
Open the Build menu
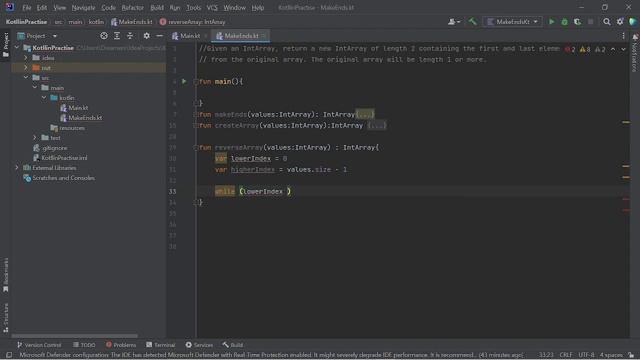[x=157, y=7]
